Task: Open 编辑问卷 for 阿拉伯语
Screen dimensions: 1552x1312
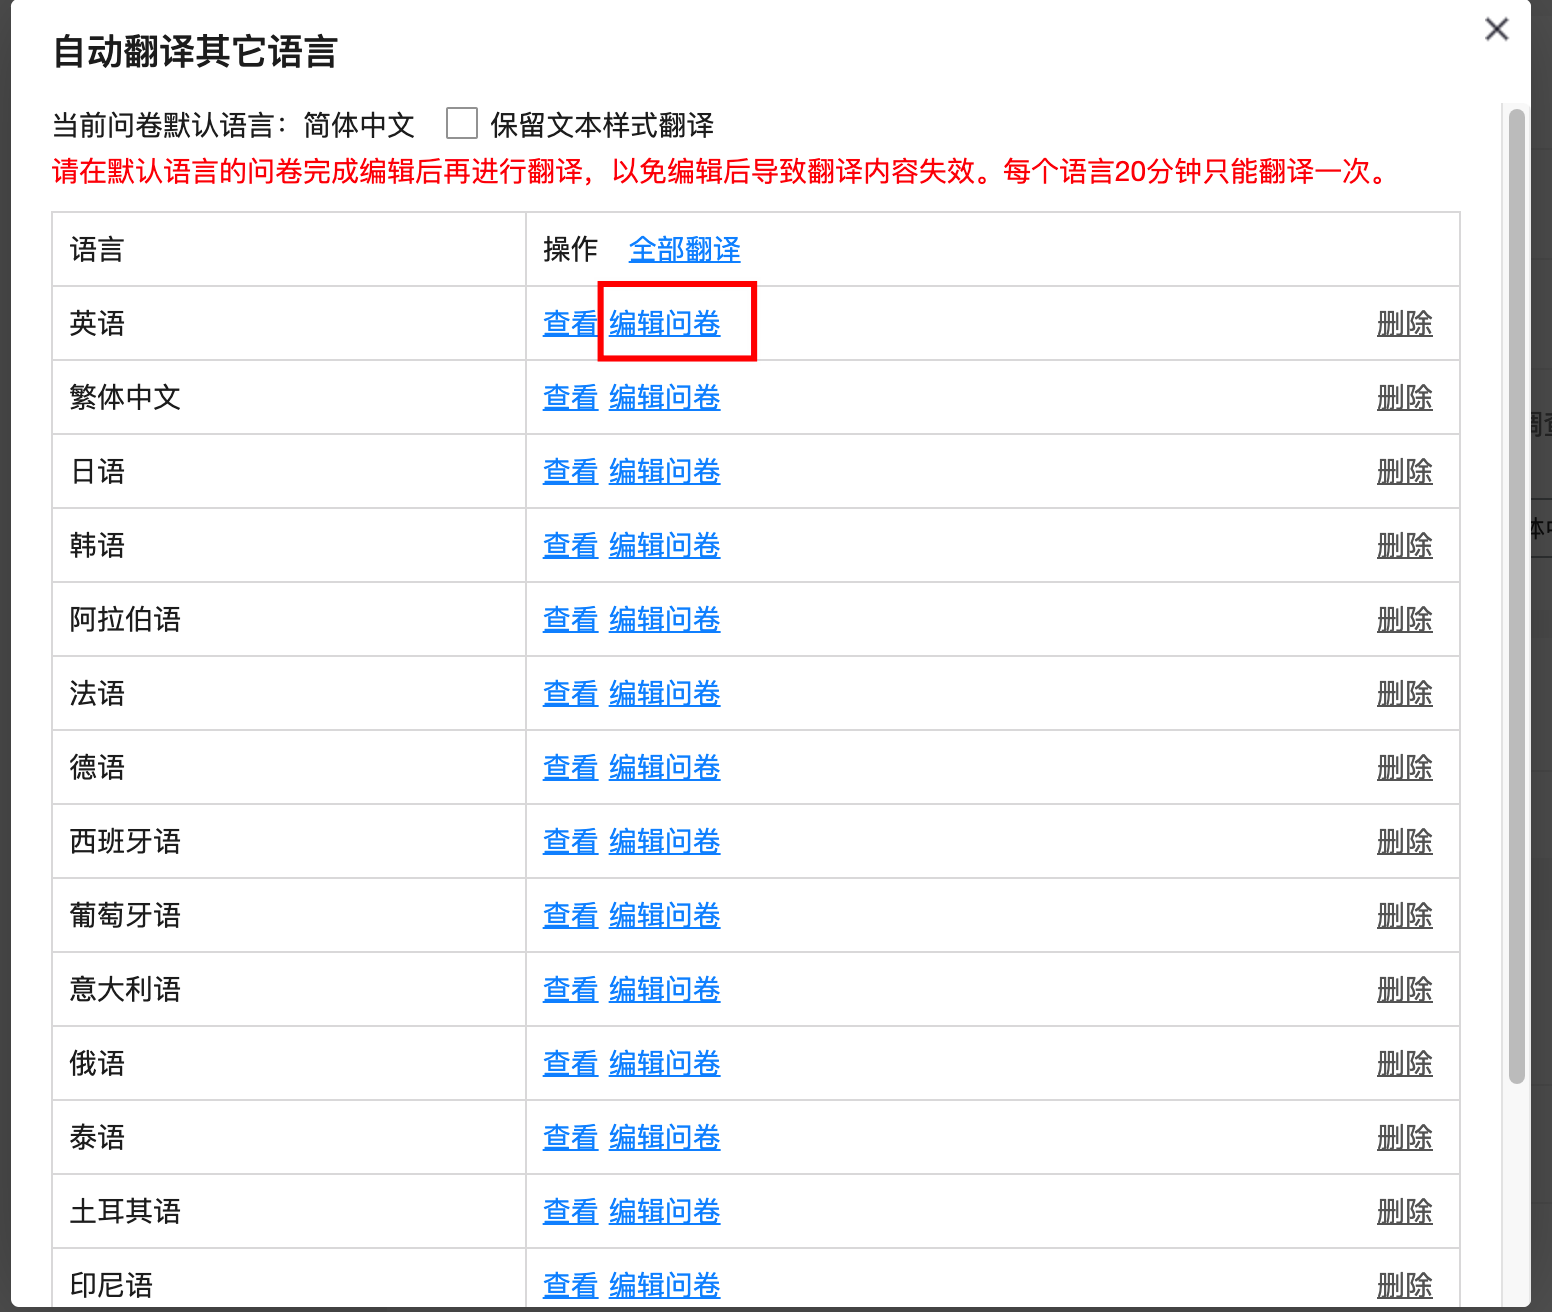Action: pos(665,619)
